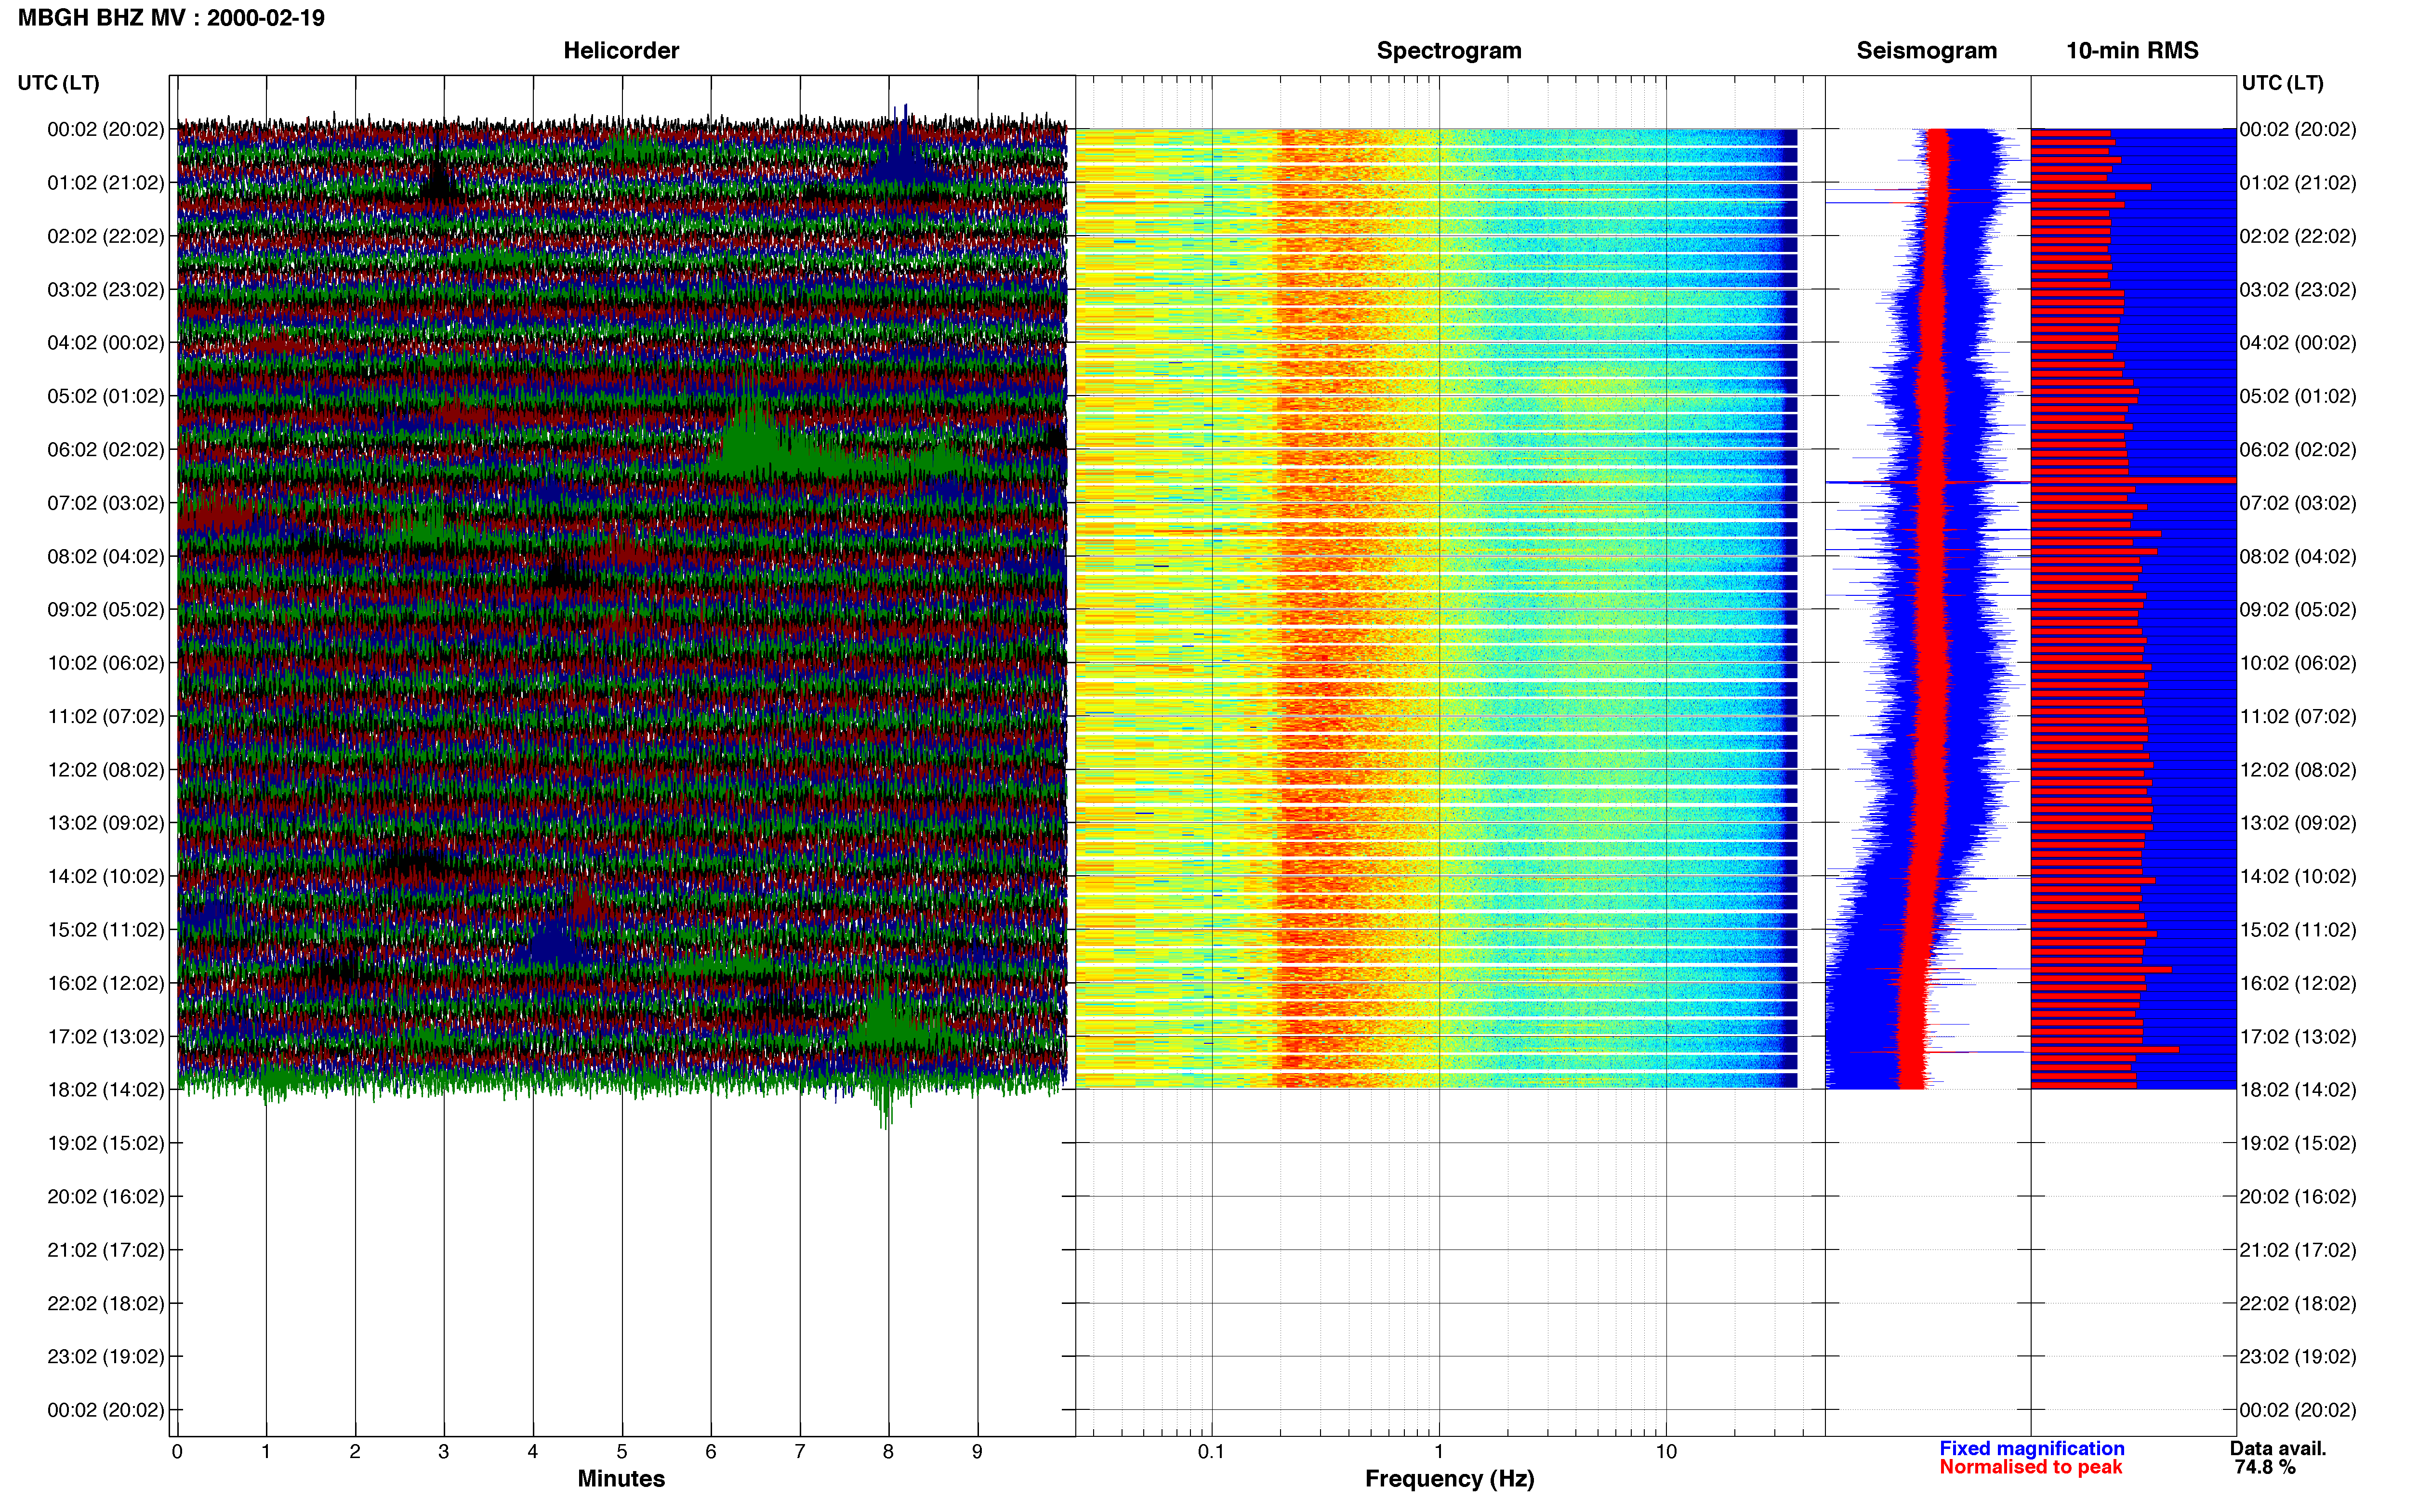Select the 'Normalised to peak' legend text

(2030, 1467)
